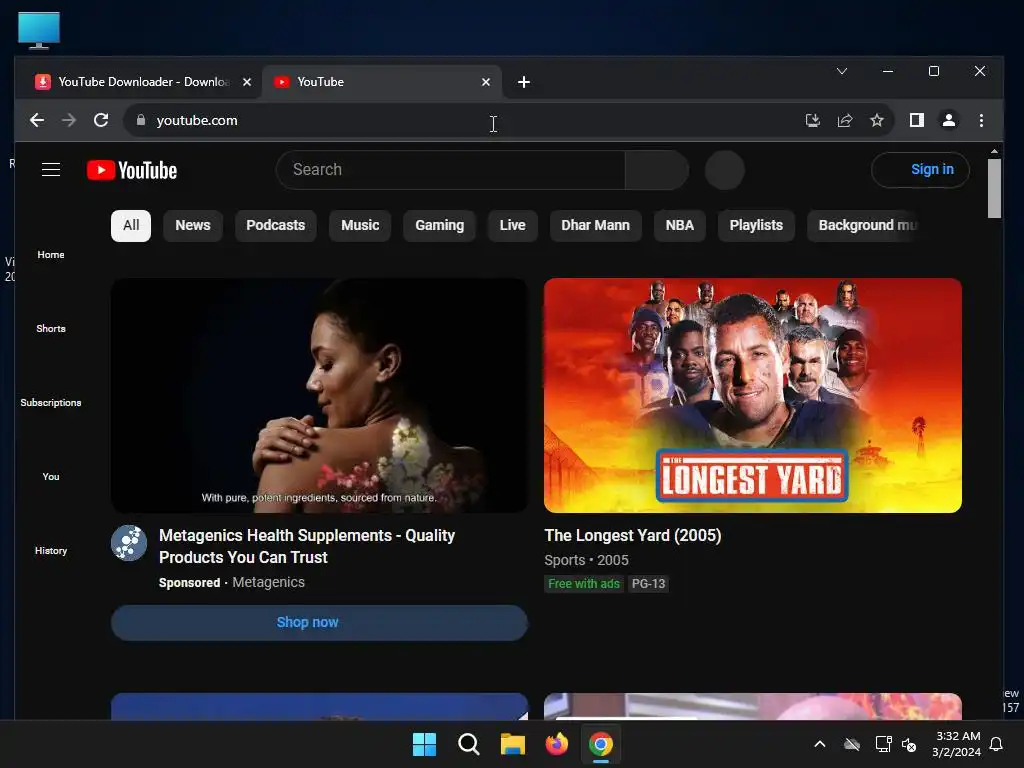This screenshot has height=768, width=1024.
Task: Open File Explorer from the taskbar
Action: tap(513, 744)
